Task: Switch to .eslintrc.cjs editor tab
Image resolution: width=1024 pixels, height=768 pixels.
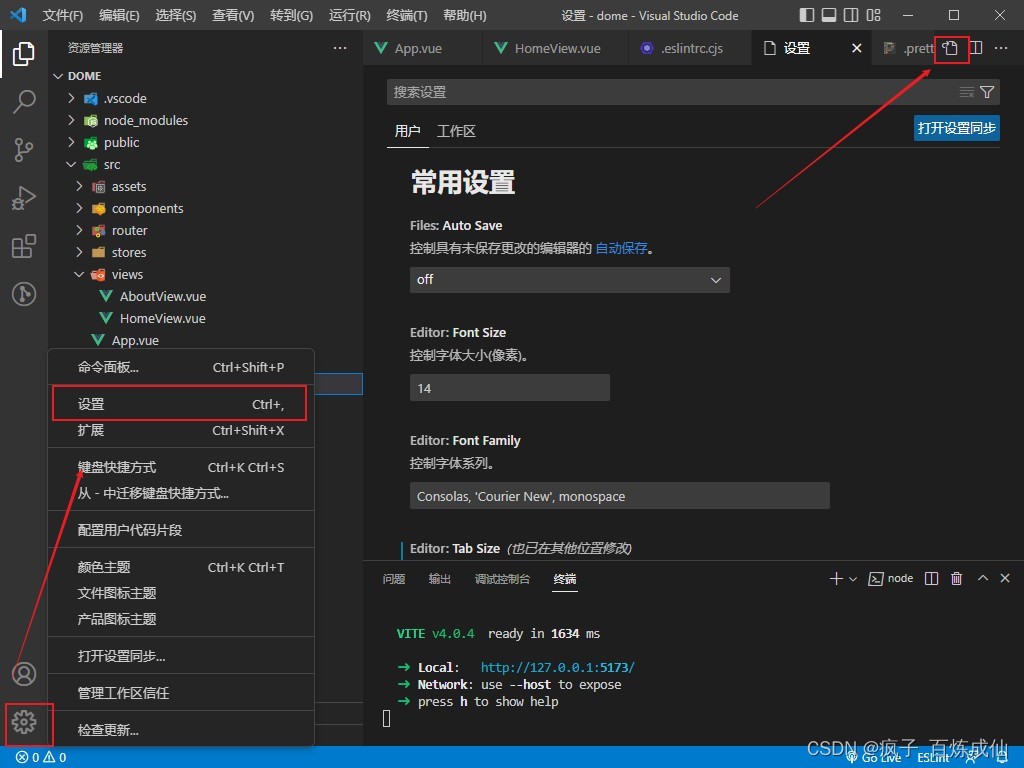Action: click(x=691, y=48)
